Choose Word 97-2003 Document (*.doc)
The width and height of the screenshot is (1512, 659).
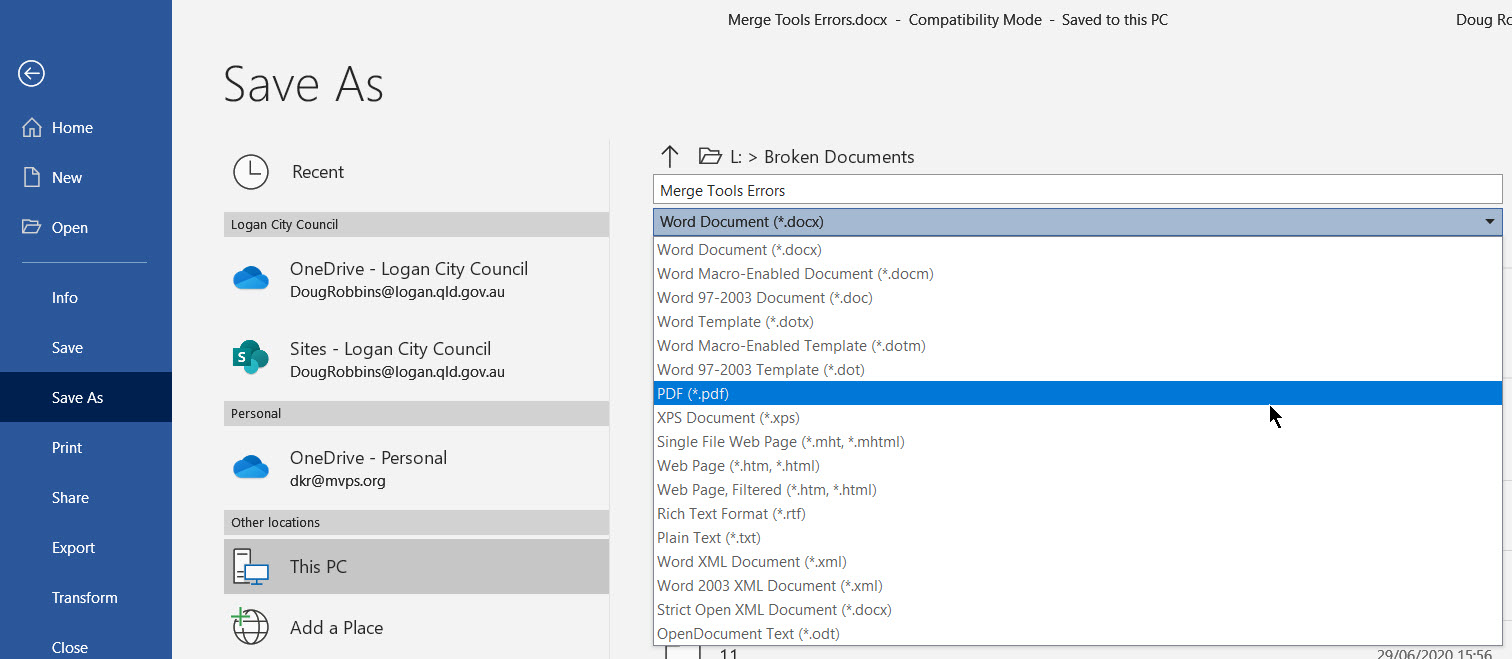point(1077,298)
